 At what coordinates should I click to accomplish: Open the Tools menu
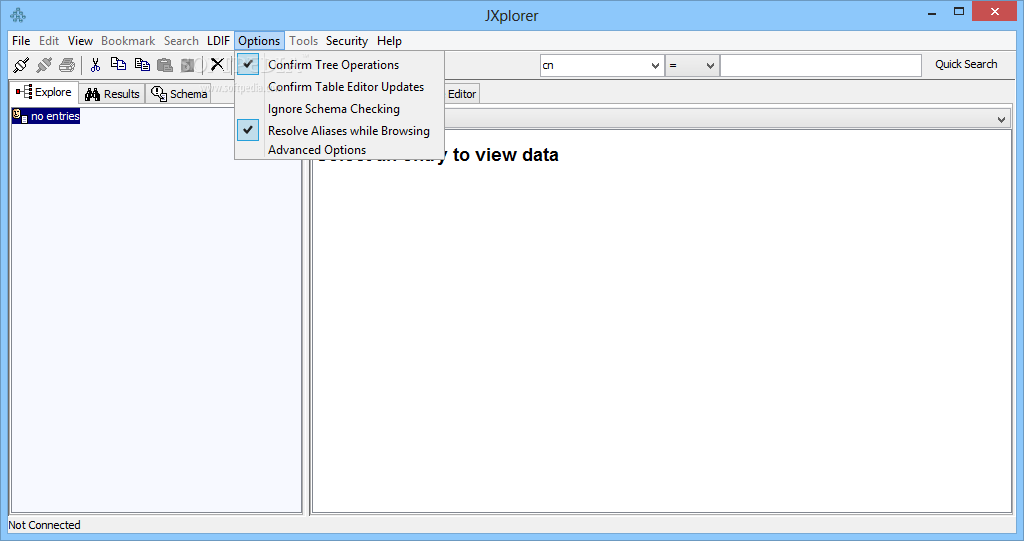click(304, 41)
